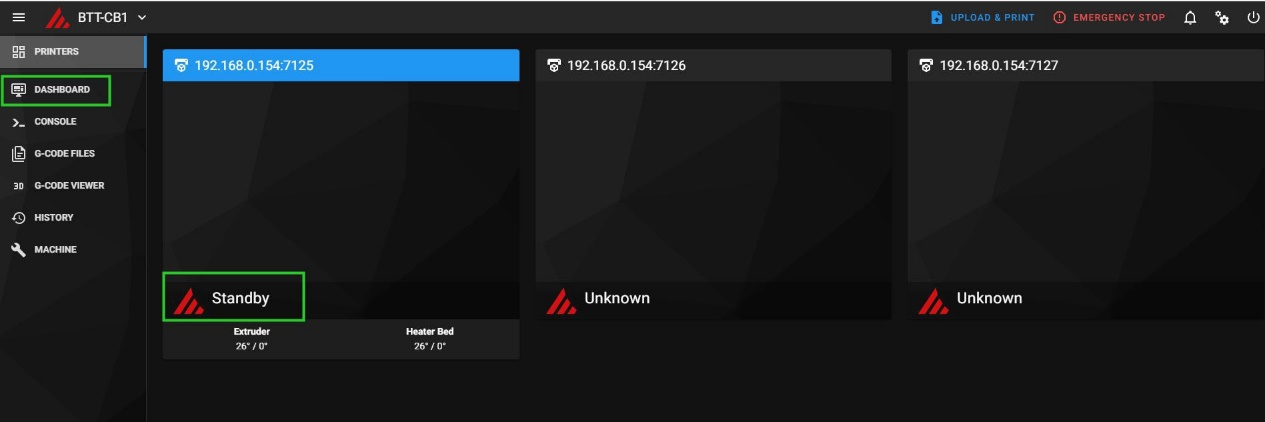Expand the BTT-CB1 printer dropdown
This screenshot has width=1265, height=422.
point(141,18)
